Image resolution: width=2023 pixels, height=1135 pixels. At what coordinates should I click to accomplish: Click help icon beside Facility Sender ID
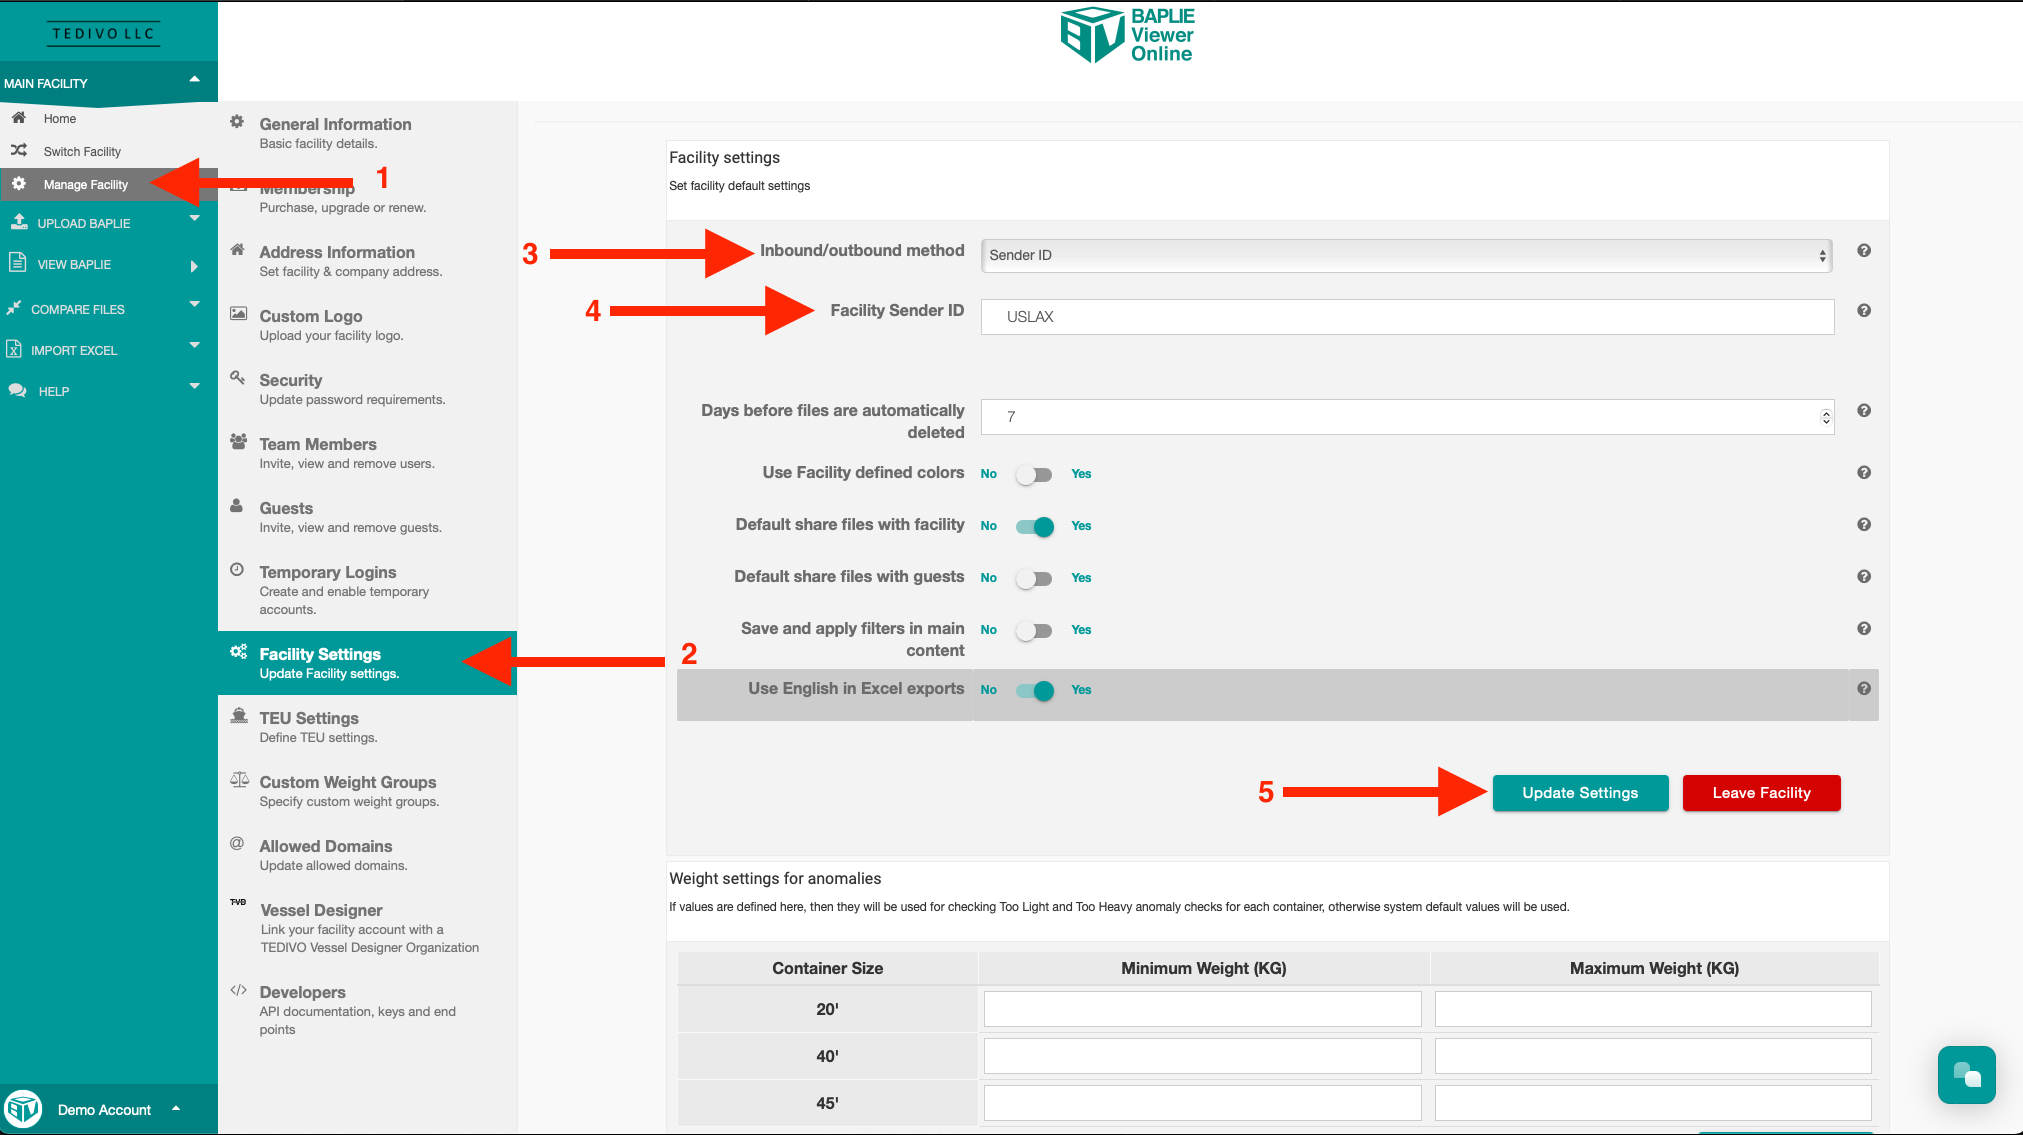click(x=1863, y=311)
